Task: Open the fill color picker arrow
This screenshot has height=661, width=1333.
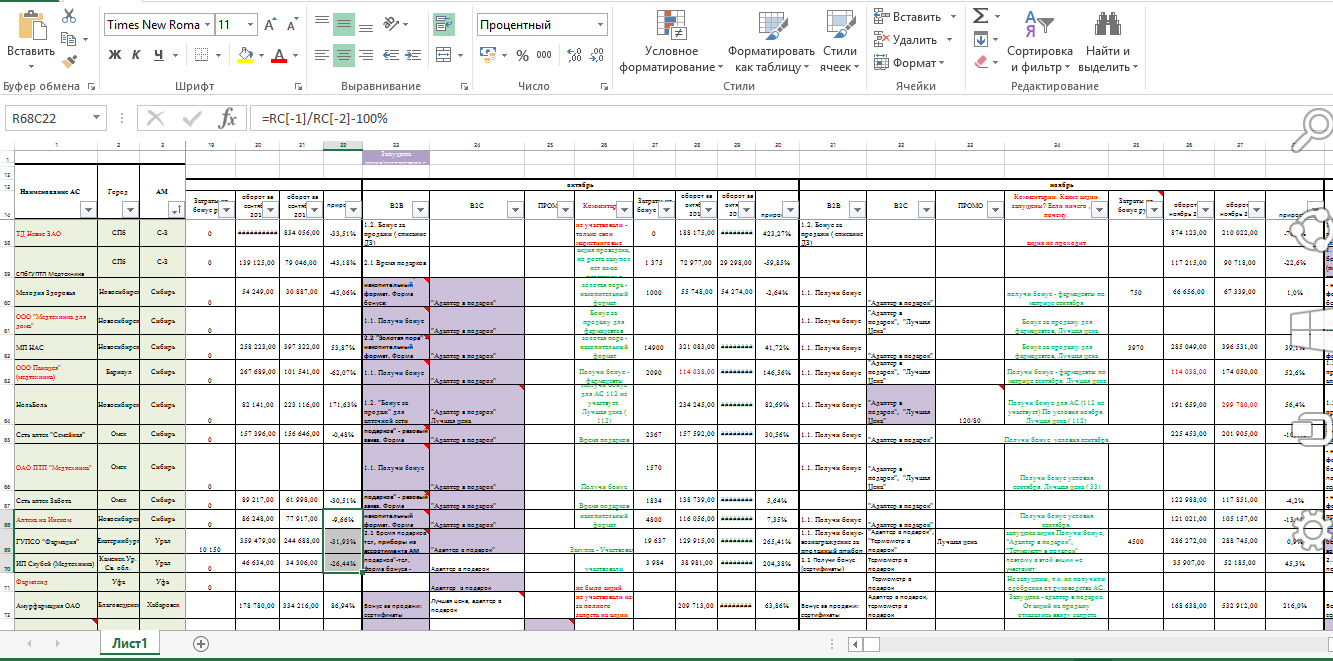Action: tap(260, 55)
